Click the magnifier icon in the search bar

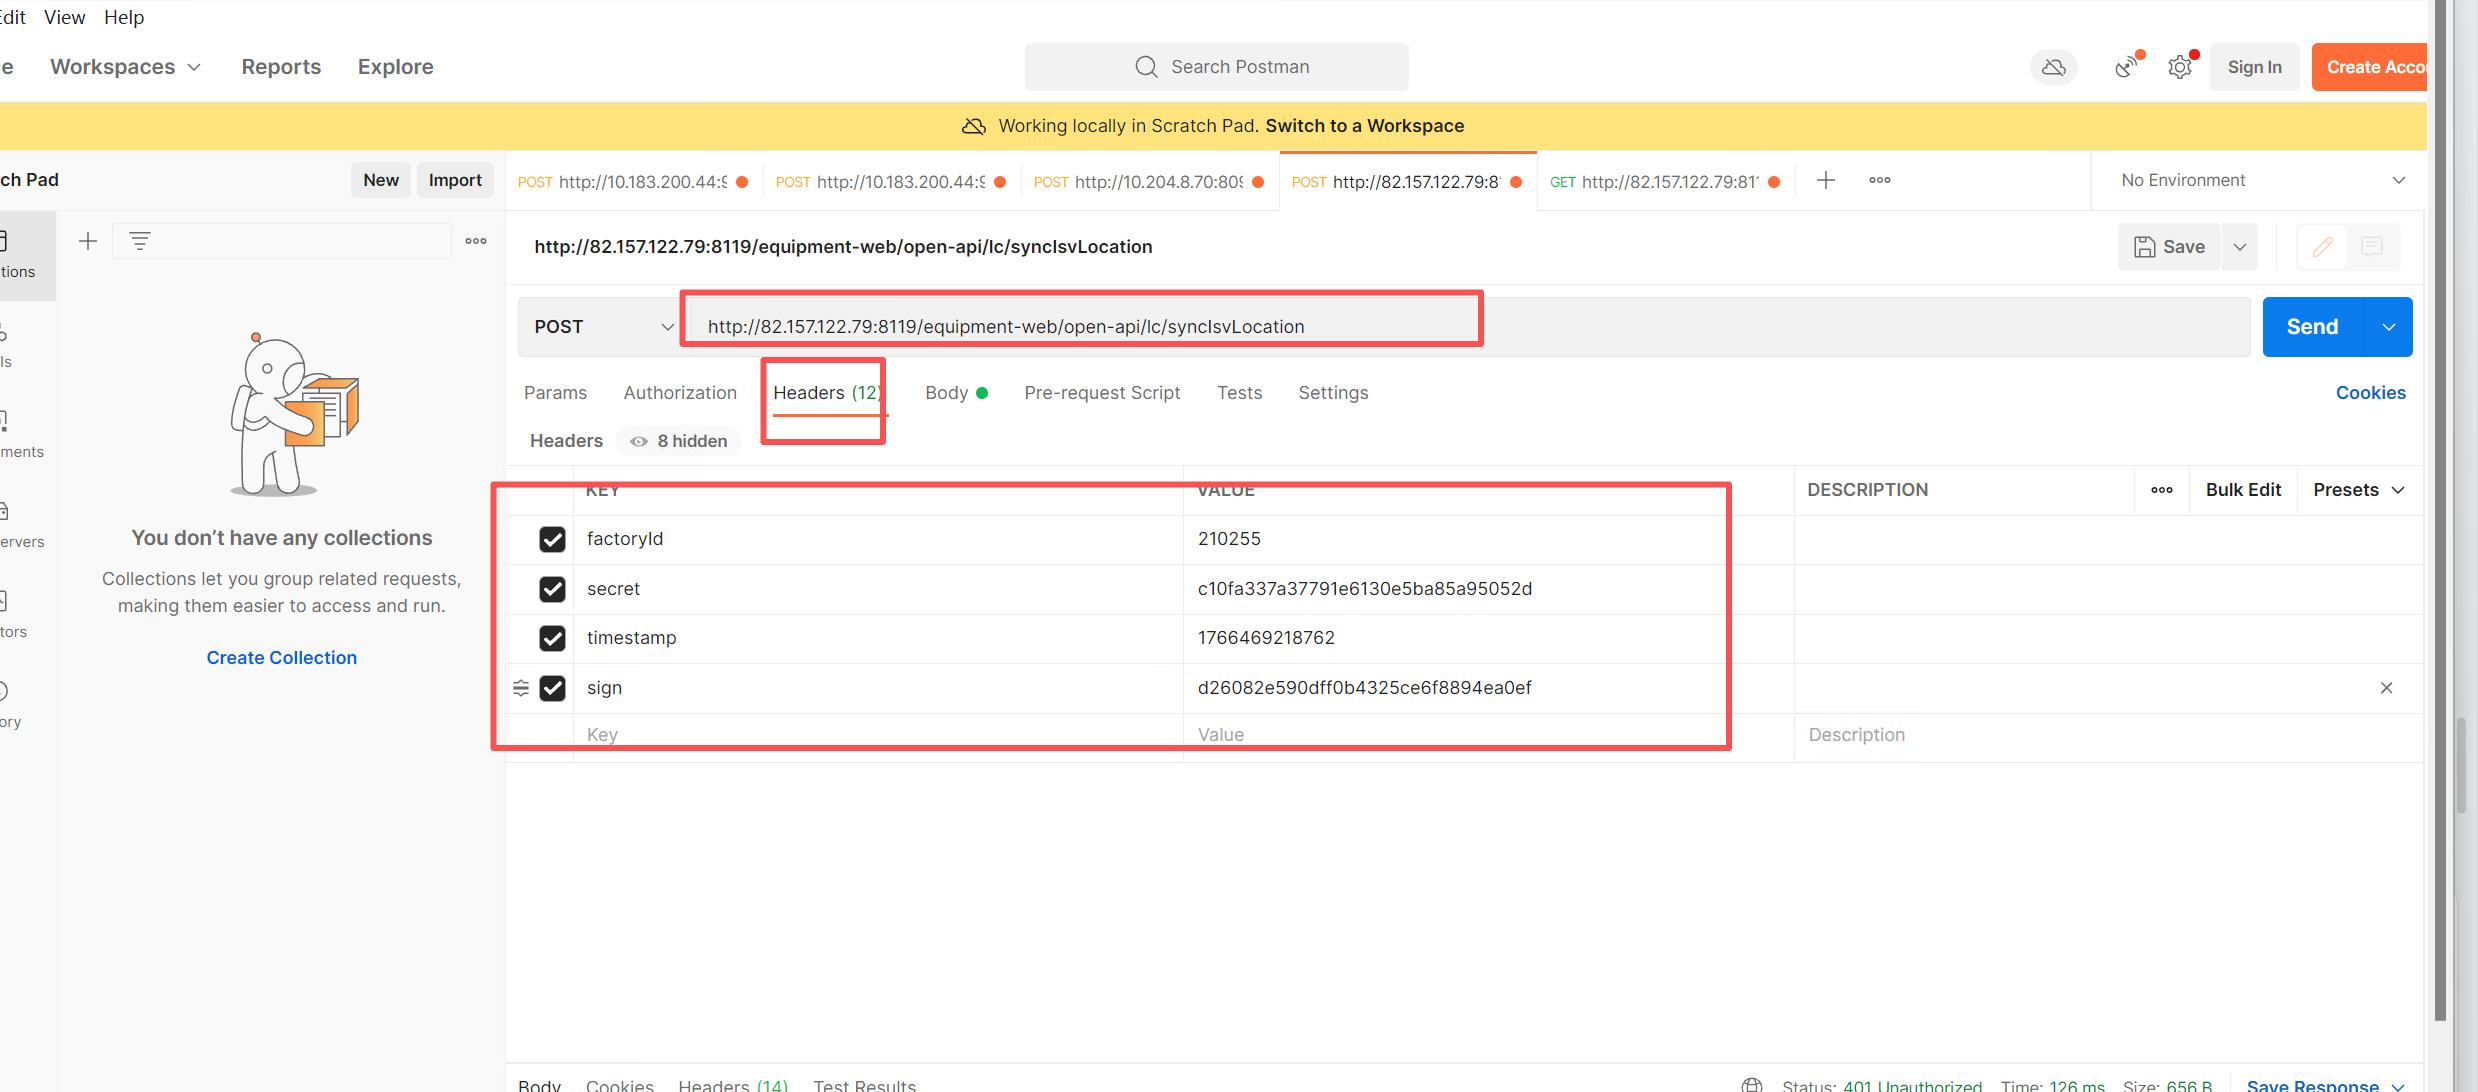[1146, 67]
